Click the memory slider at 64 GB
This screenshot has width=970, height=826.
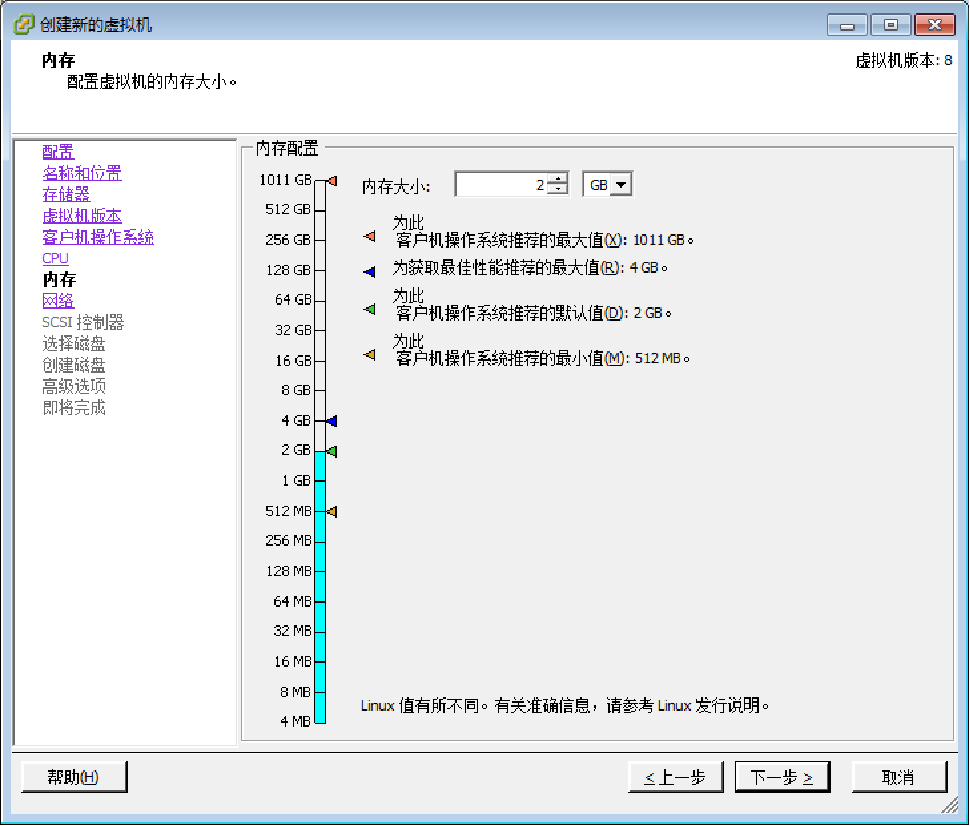(x=320, y=301)
